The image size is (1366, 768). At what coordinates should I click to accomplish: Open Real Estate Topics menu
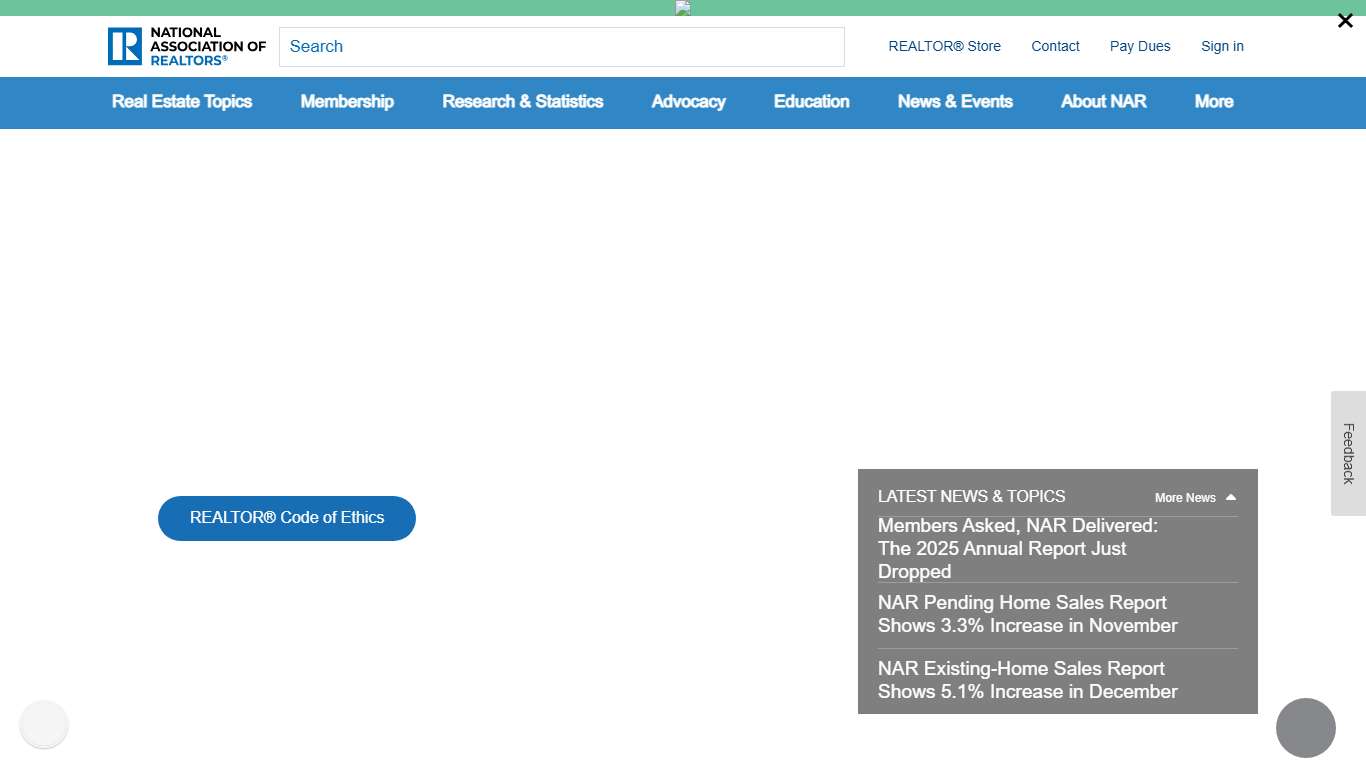point(182,102)
